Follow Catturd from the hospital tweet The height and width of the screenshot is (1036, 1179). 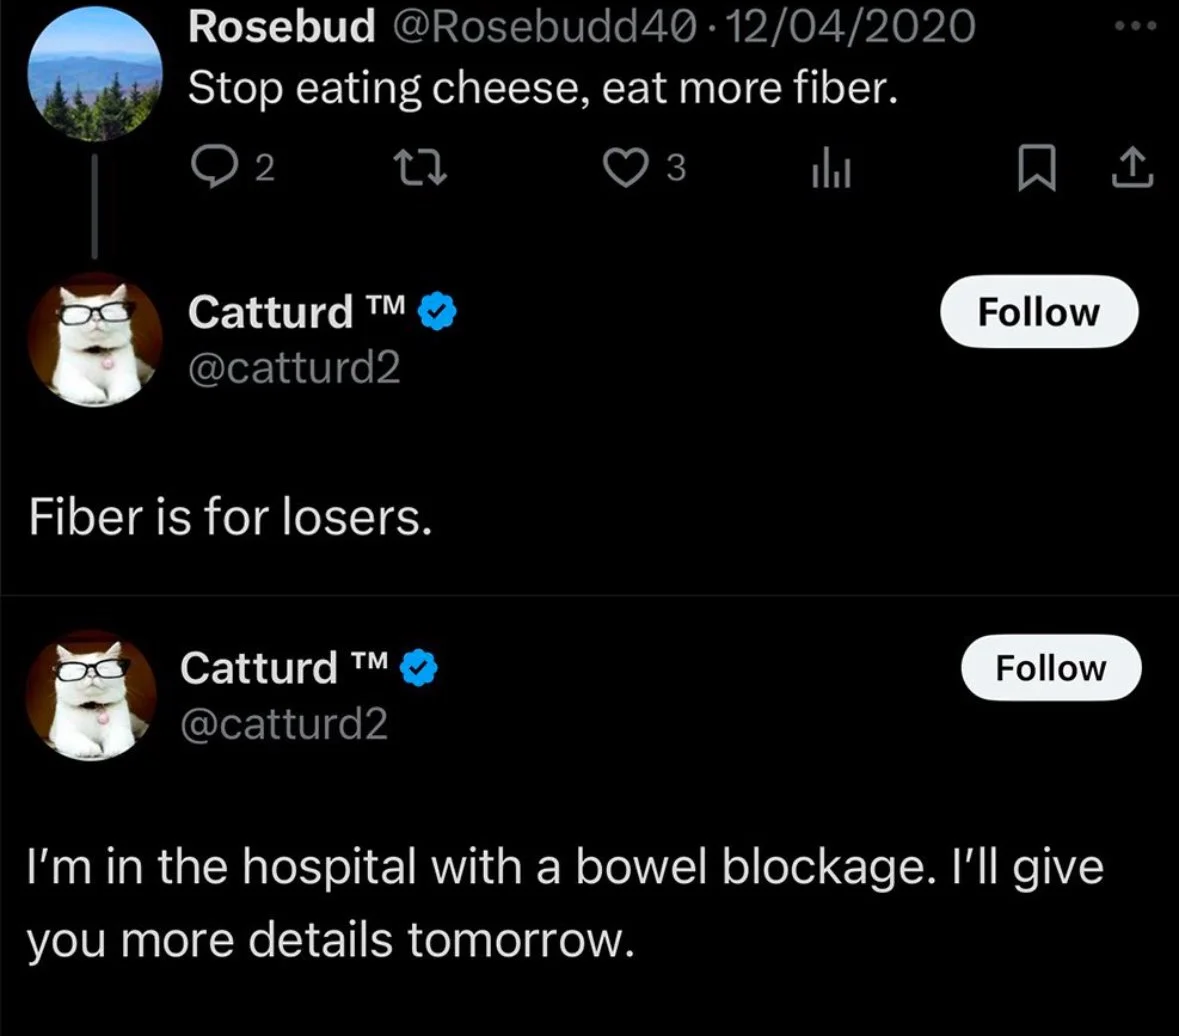click(x=1051, y=667)
